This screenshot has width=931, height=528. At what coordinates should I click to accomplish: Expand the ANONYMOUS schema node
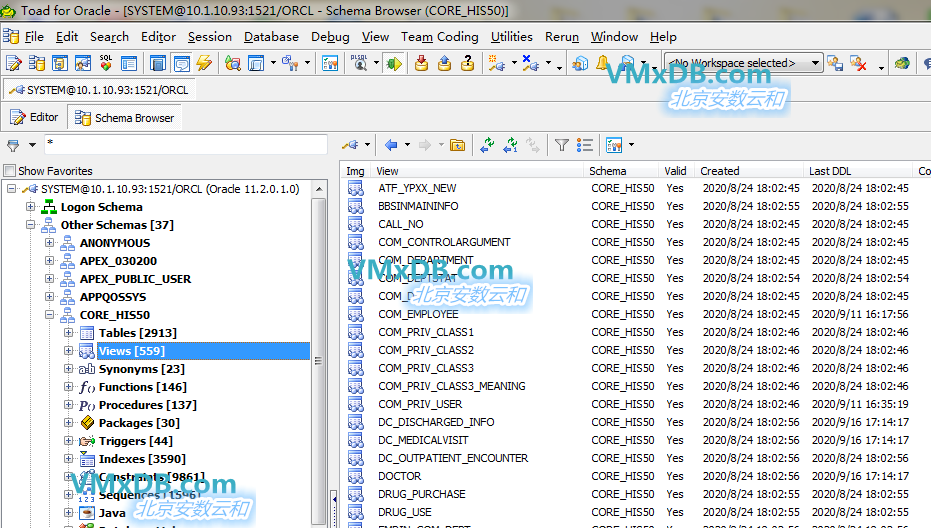[x=49, y=242]
